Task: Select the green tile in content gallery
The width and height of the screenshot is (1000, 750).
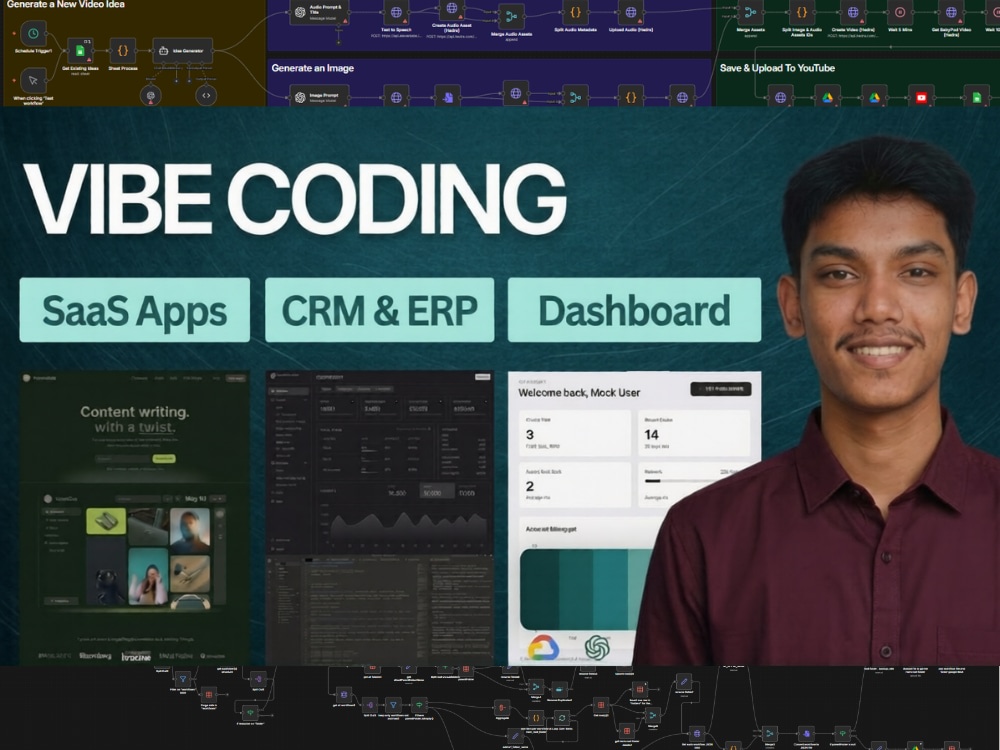Action: click(x=106, y=521)
